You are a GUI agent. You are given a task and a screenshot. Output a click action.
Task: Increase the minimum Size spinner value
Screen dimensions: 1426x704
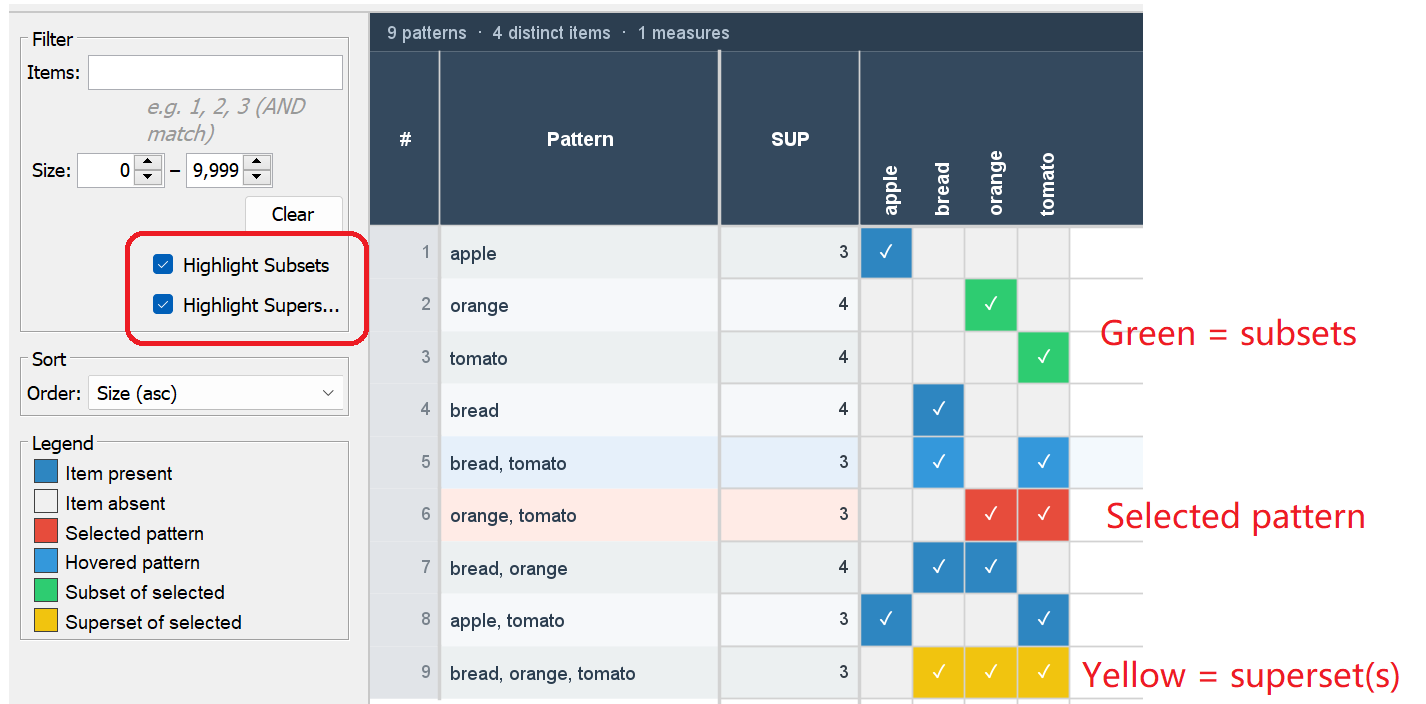[x=148, y=163]
